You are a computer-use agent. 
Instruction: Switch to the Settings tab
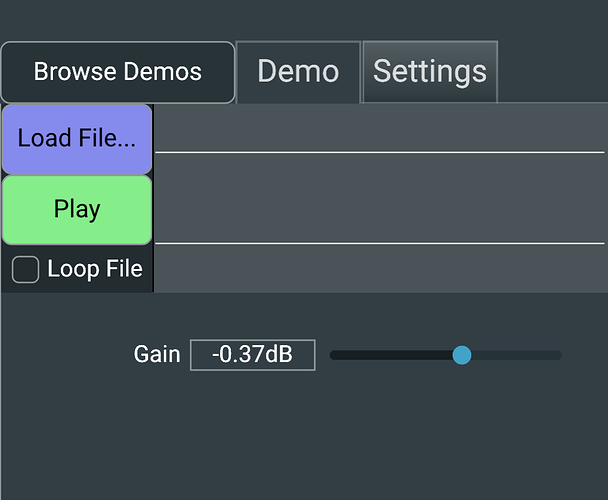coord(430,72)
